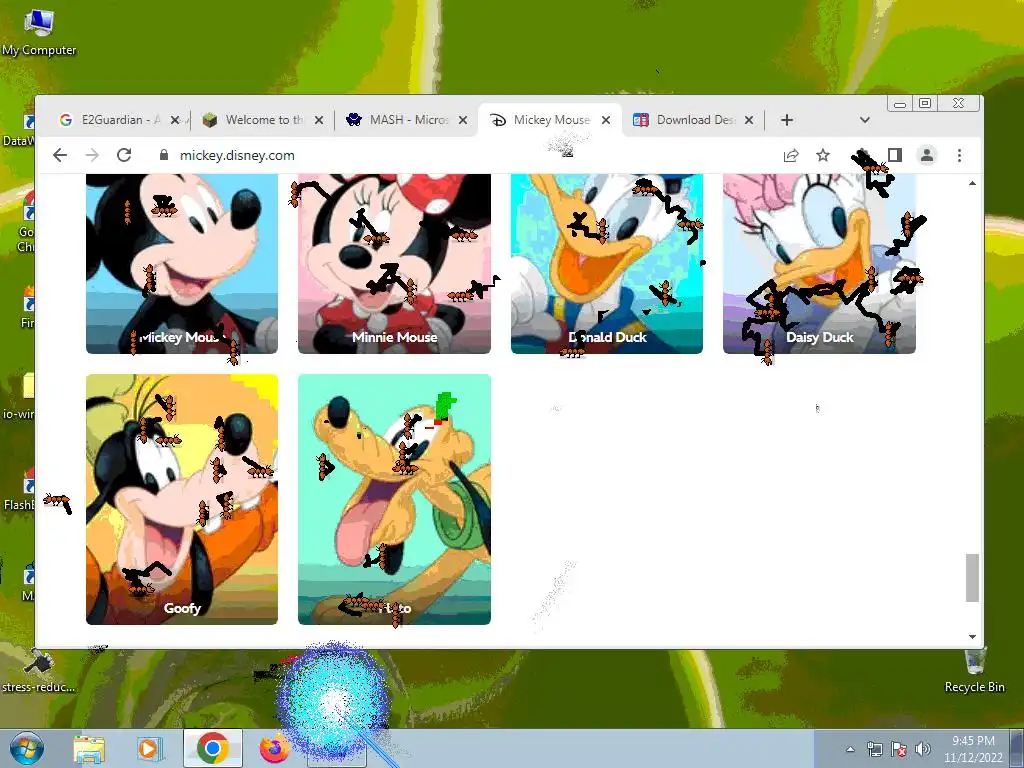Screen dimensions: 1024x768
Task: Open the Pluto character card
Action: [394, 500]
